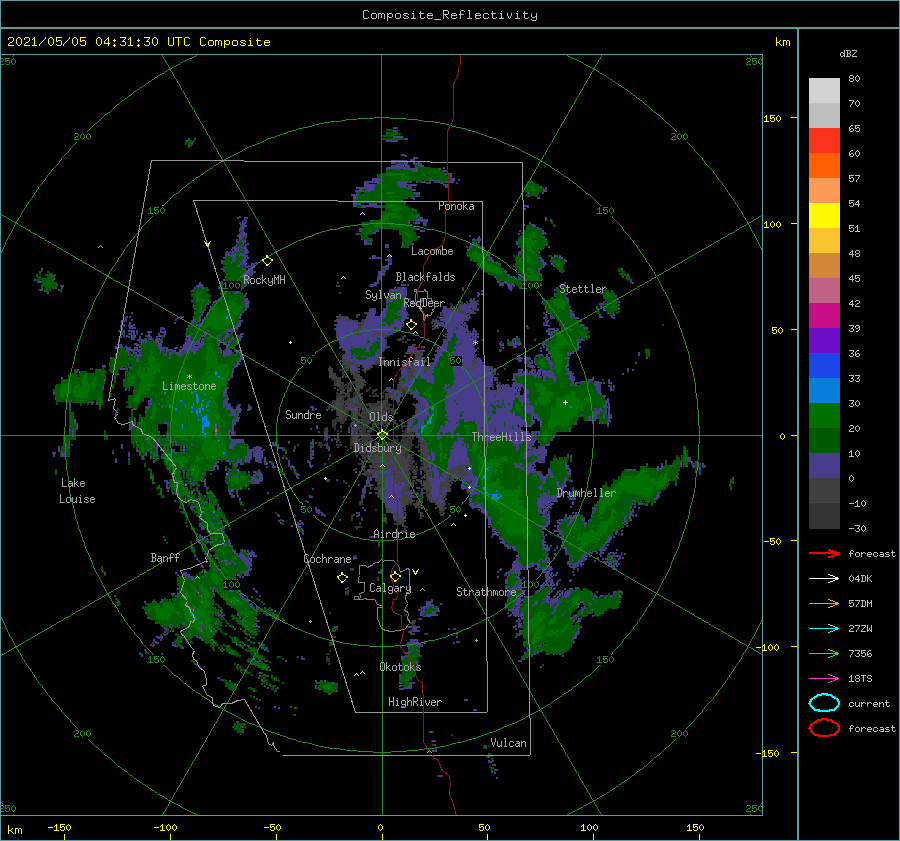Click the ThreeHills label

tap(502, 437)
